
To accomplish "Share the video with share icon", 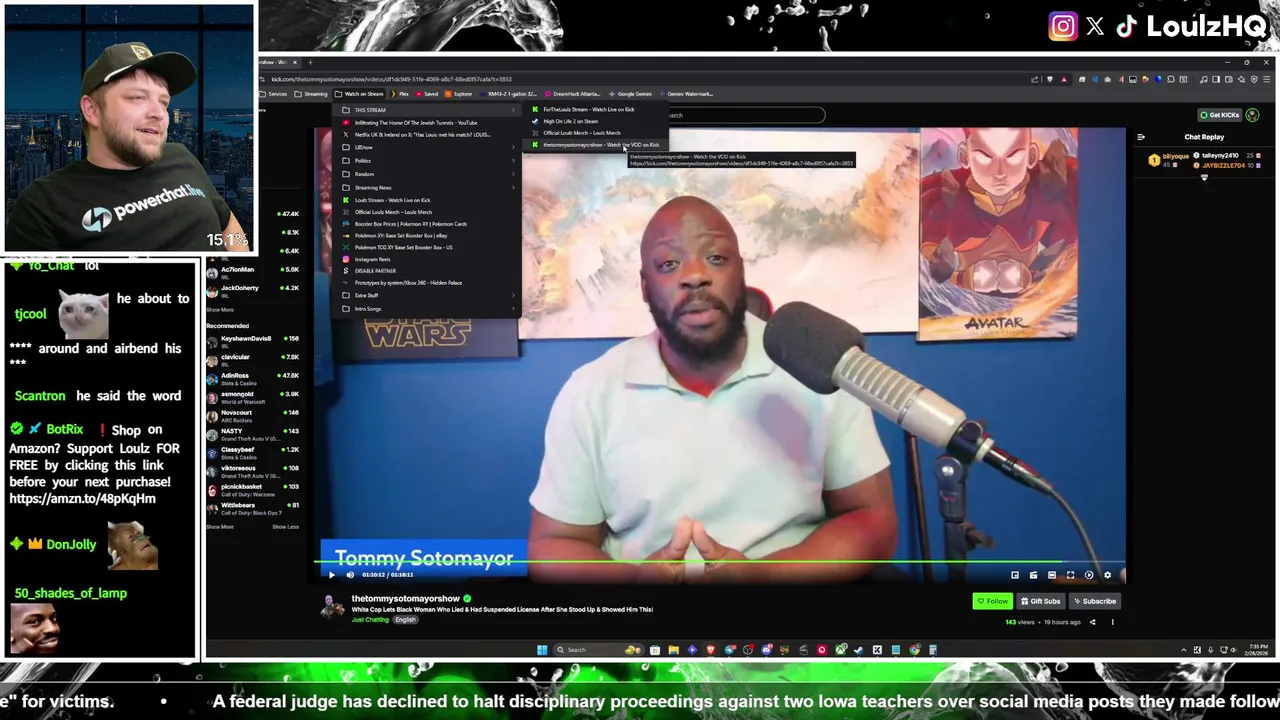I will (1092, 622).
